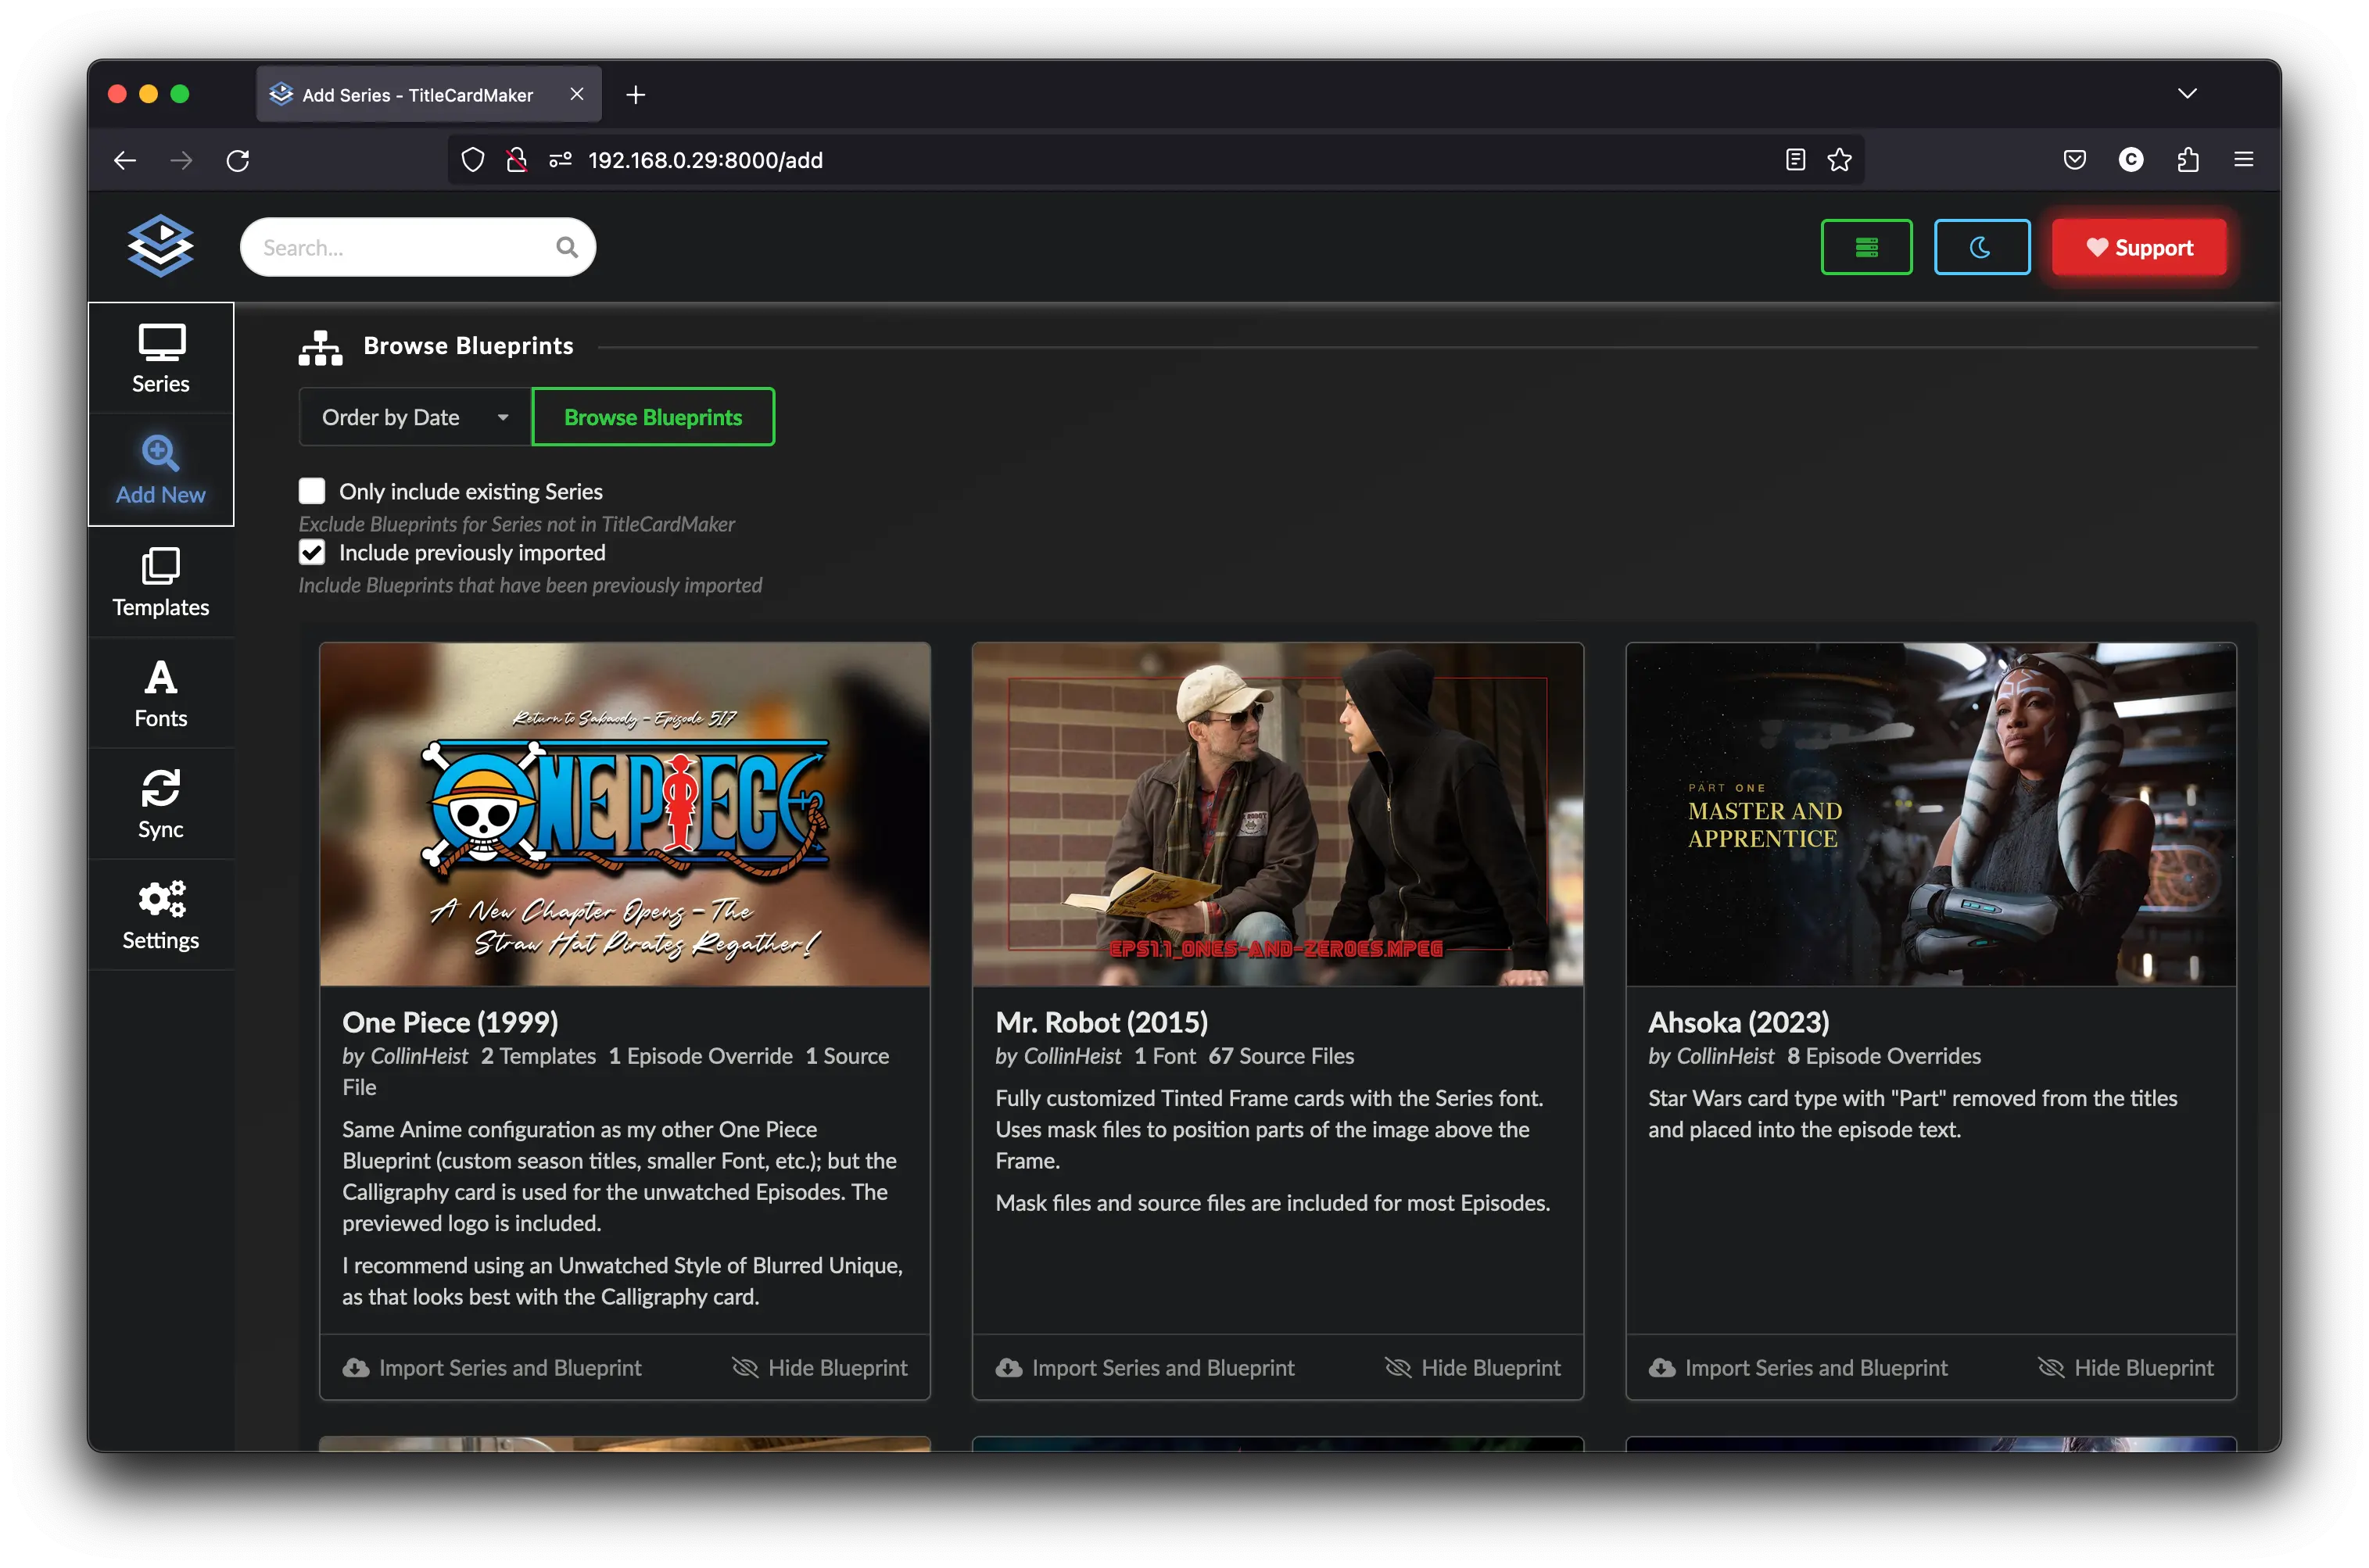The width and height of the screenshot is (2369, 1568).
Task: Open the Firefox hamburger menu
Action: coord(2243,160)
